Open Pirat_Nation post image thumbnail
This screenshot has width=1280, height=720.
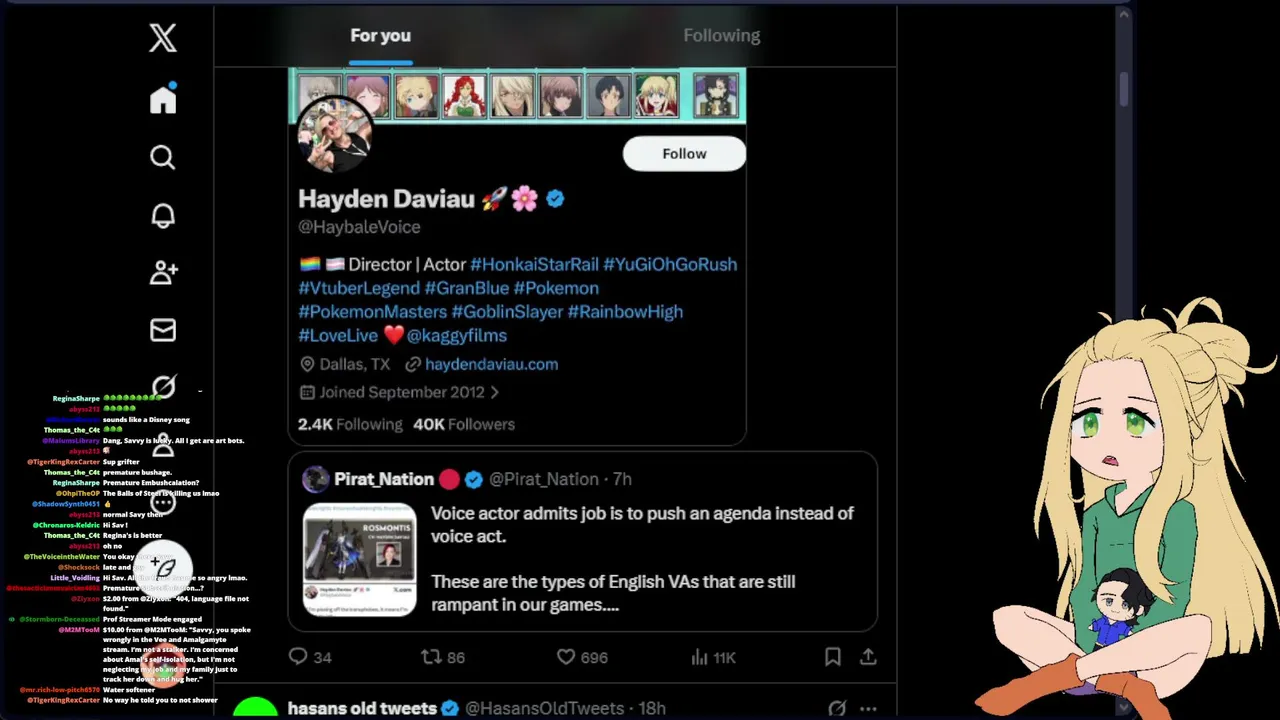(359, 560)
